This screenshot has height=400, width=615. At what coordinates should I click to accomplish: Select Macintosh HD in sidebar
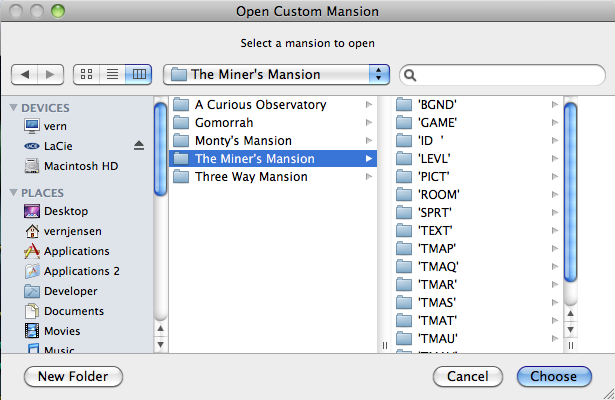click(81, 166)
